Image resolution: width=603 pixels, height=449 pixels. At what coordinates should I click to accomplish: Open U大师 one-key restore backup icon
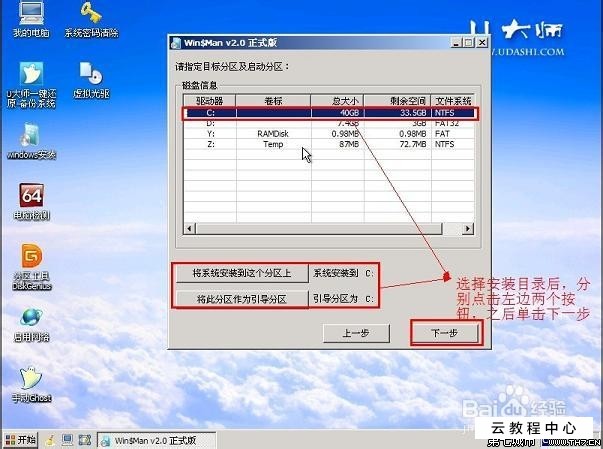[31, 85]
